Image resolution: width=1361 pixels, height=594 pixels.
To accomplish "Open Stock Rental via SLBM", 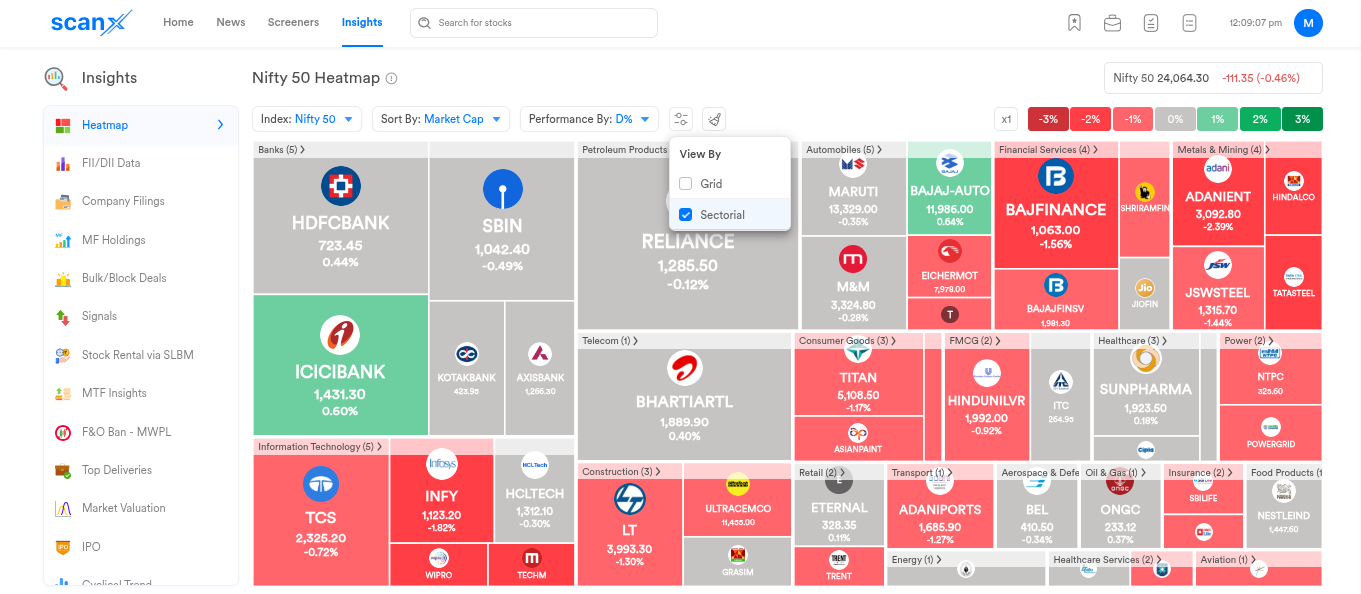I will (x=141, y=355).
